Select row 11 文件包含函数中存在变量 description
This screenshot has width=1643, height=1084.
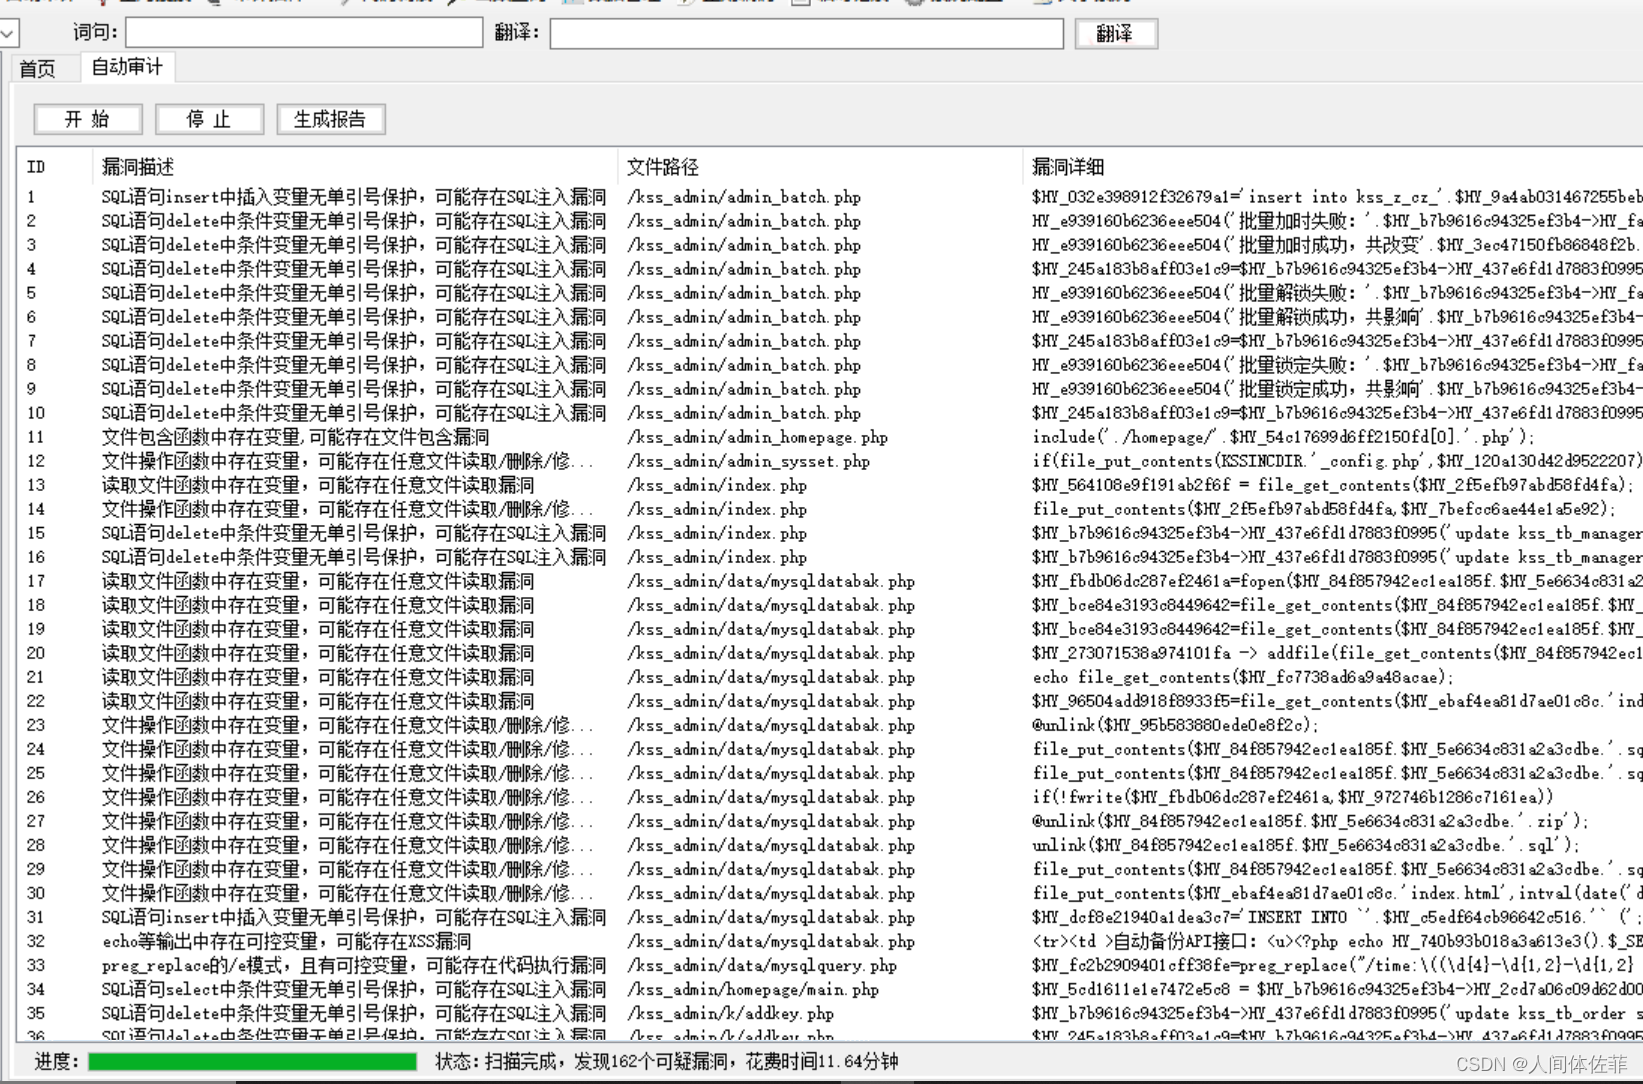click(295, 437)
